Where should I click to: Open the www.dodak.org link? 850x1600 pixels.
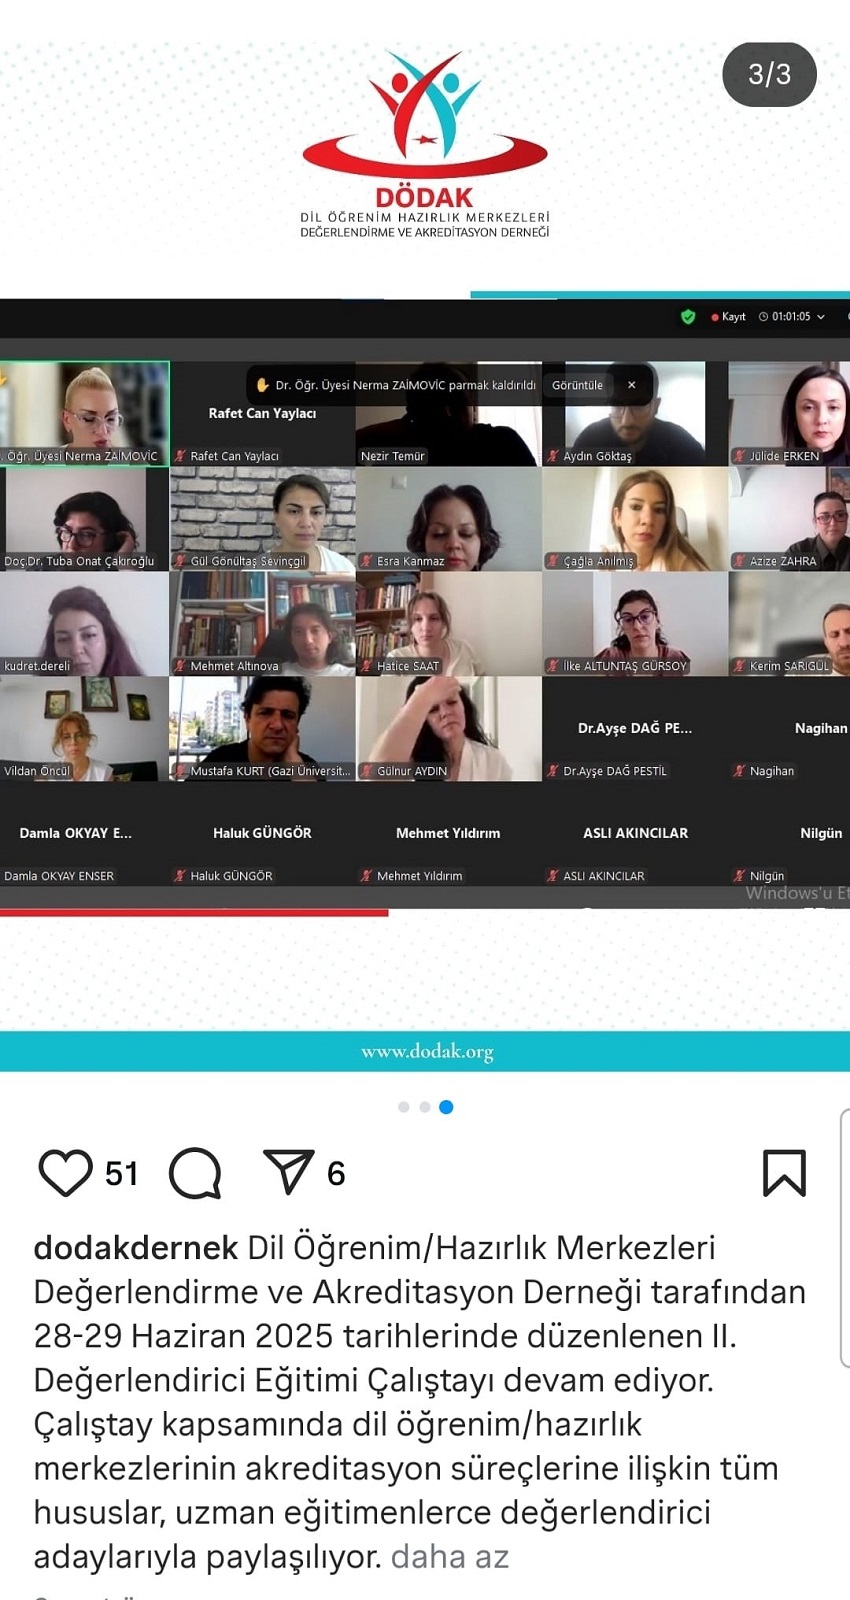(427, 1051)
